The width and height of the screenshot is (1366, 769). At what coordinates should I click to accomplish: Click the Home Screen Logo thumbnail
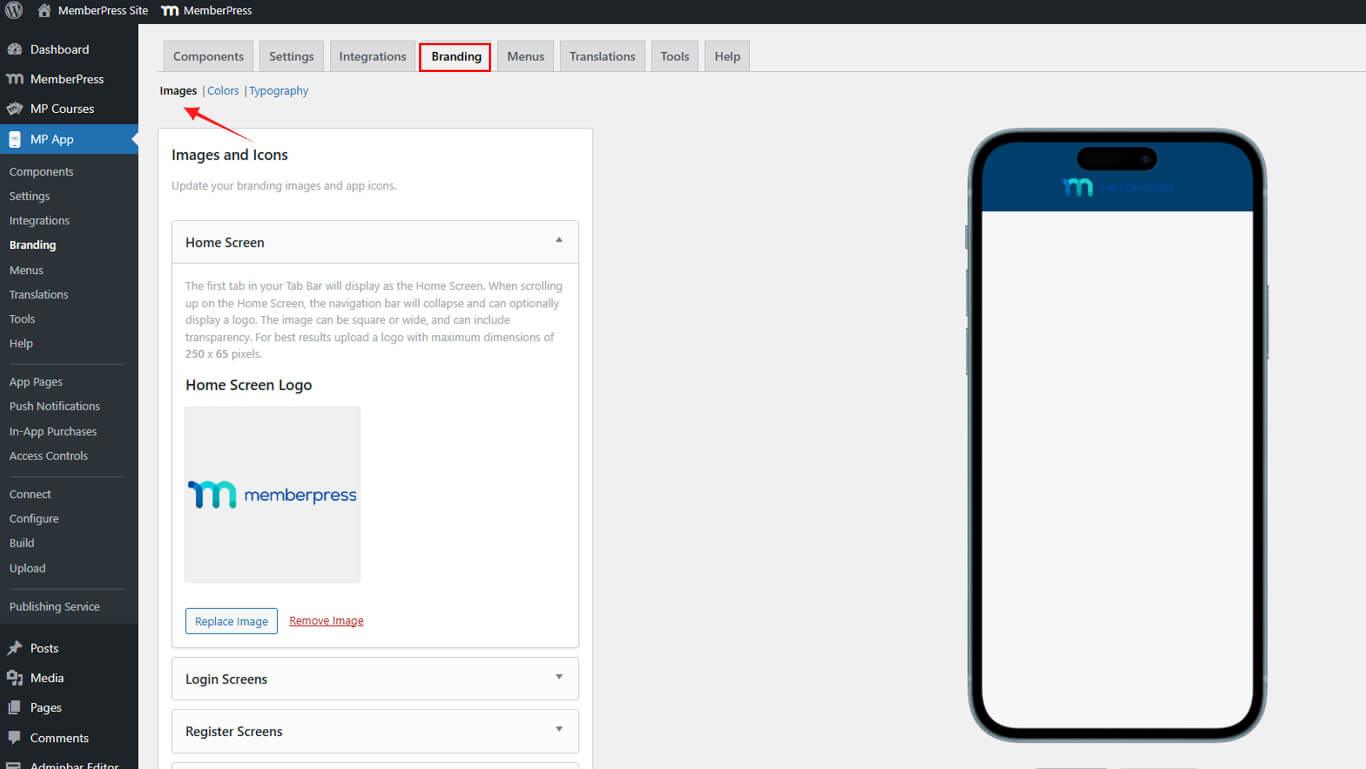coord(272,494)
